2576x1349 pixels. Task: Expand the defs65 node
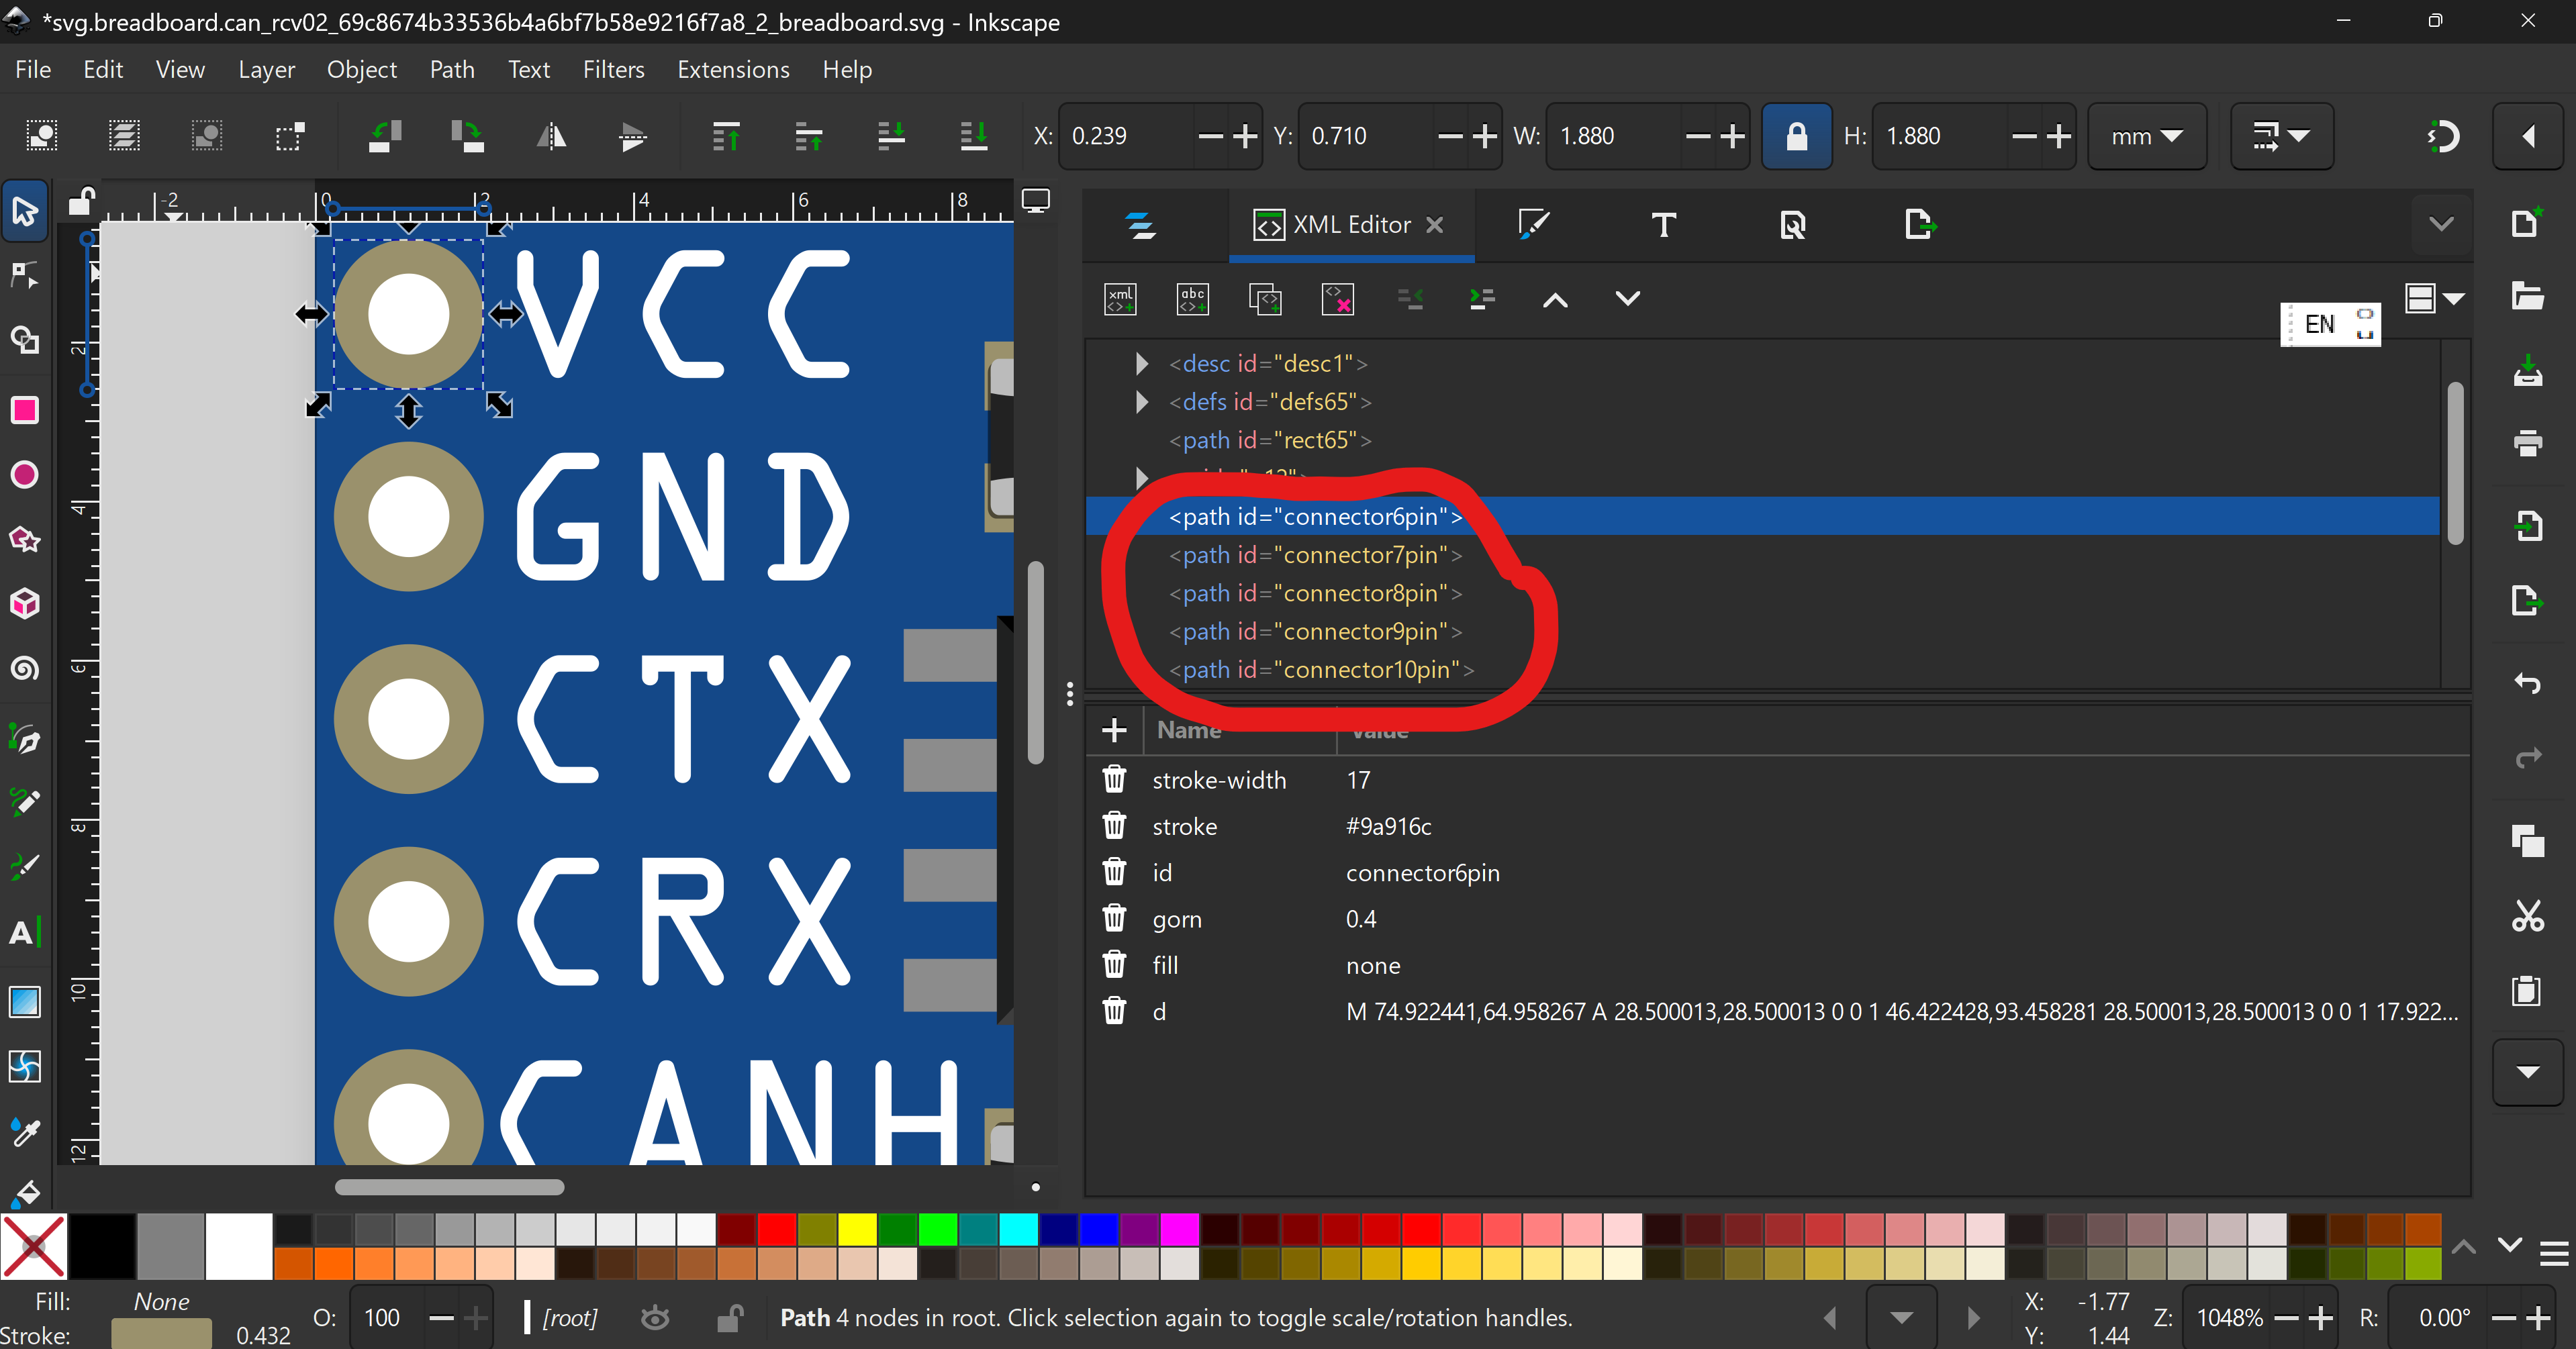pyautogui.click(x=1141, y=402)
